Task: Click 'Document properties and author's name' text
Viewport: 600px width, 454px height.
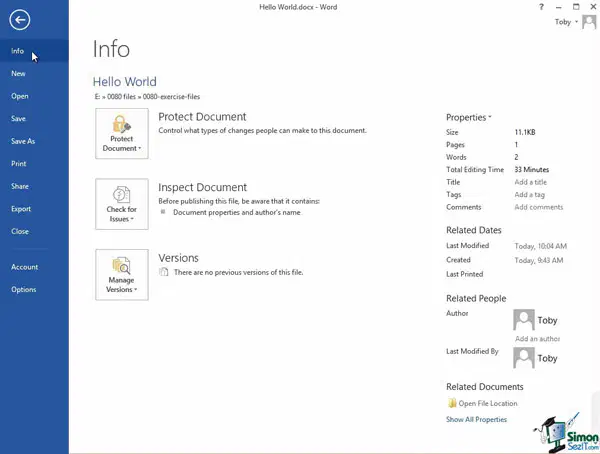Action: coord(237,212)
